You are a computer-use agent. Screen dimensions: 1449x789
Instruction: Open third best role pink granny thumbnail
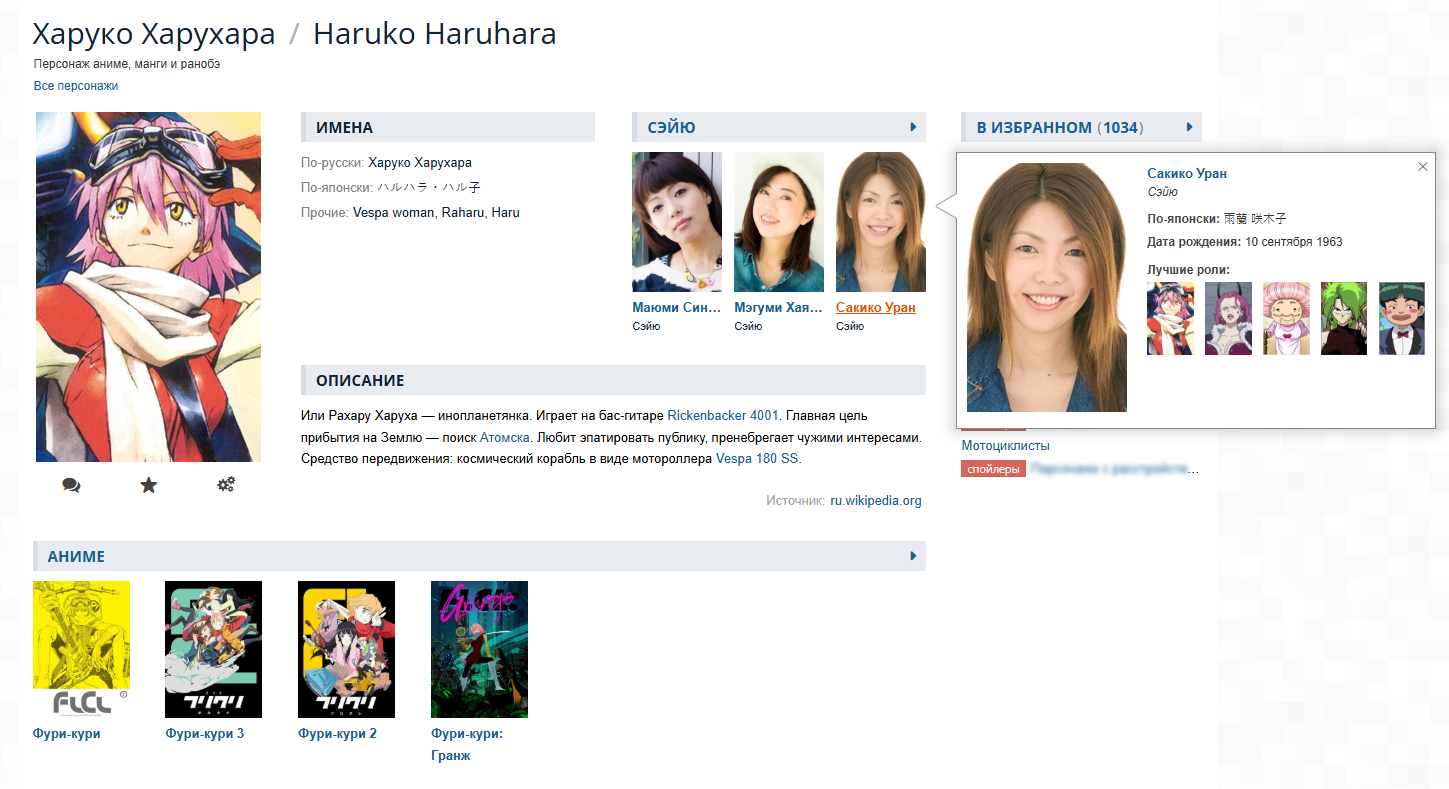tap(1286, 318)
